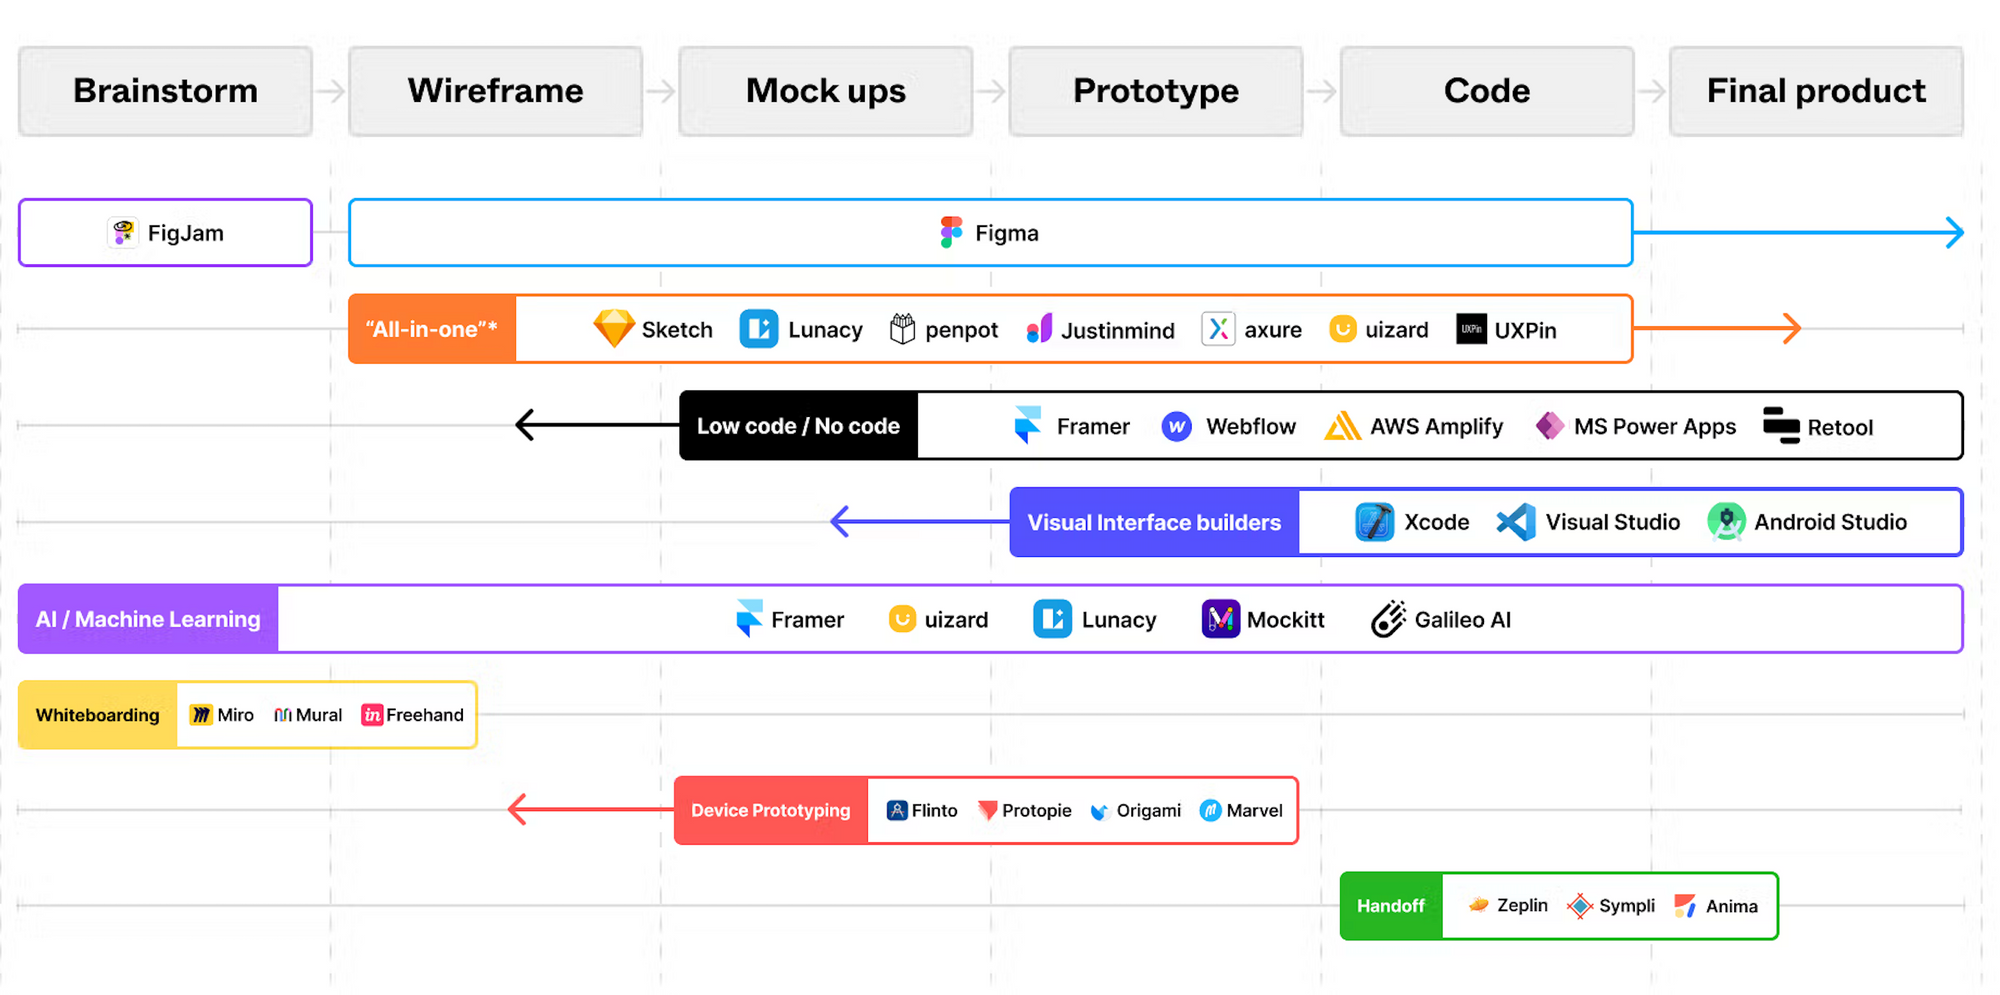2000x995 pixels.
Task: Click the "Xcode" text
Action: (x=1437, y=522)
